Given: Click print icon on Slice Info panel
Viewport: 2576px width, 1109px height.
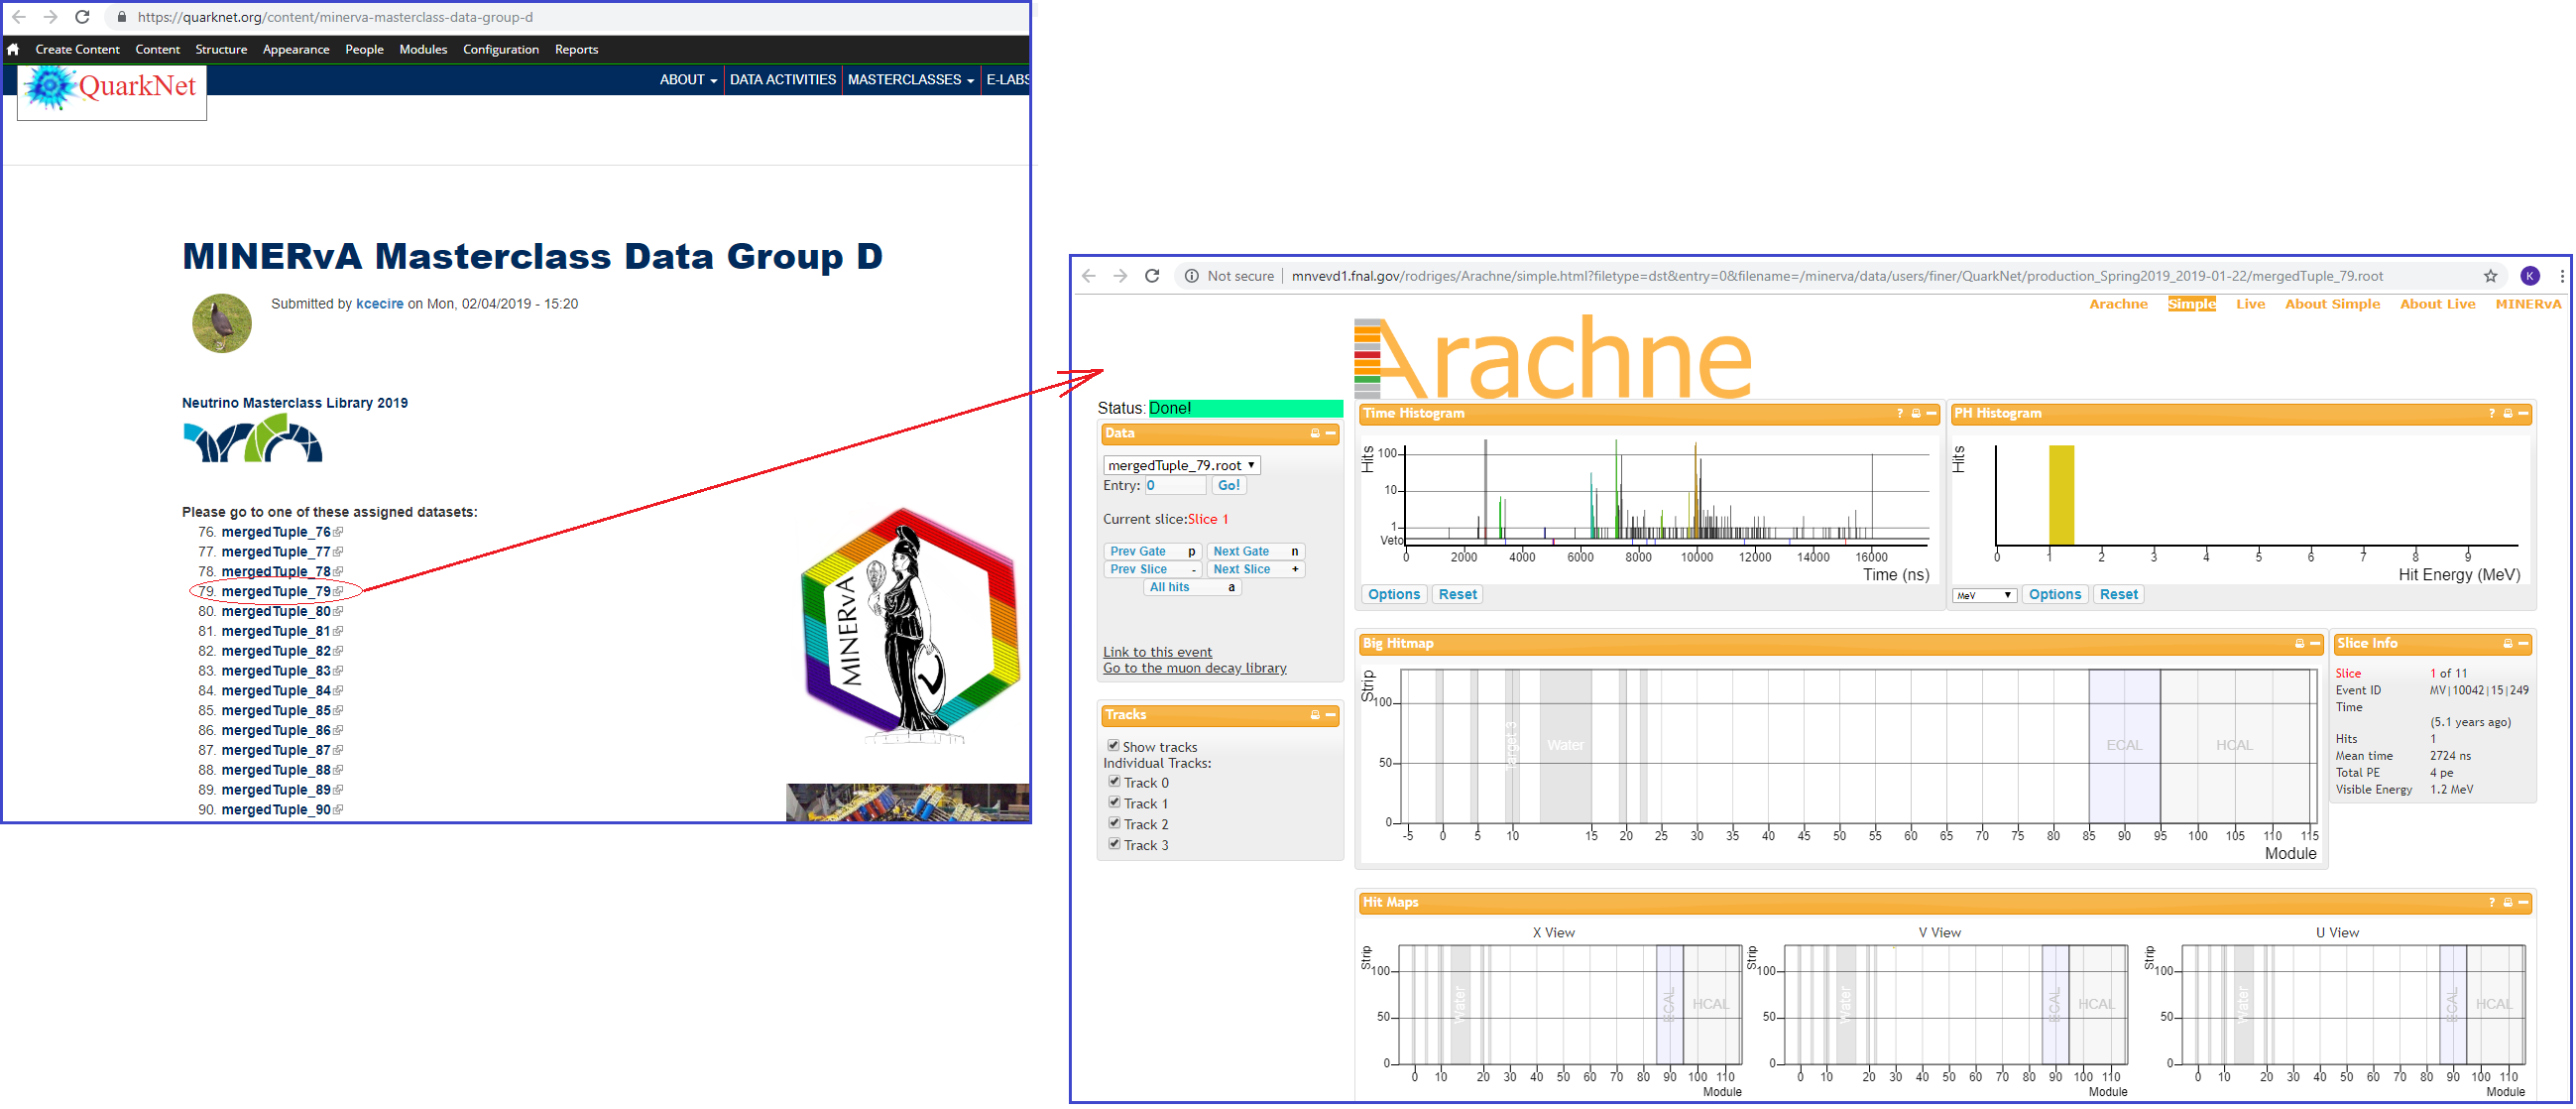Looking at the screenshot, I should coord(2508,644).
